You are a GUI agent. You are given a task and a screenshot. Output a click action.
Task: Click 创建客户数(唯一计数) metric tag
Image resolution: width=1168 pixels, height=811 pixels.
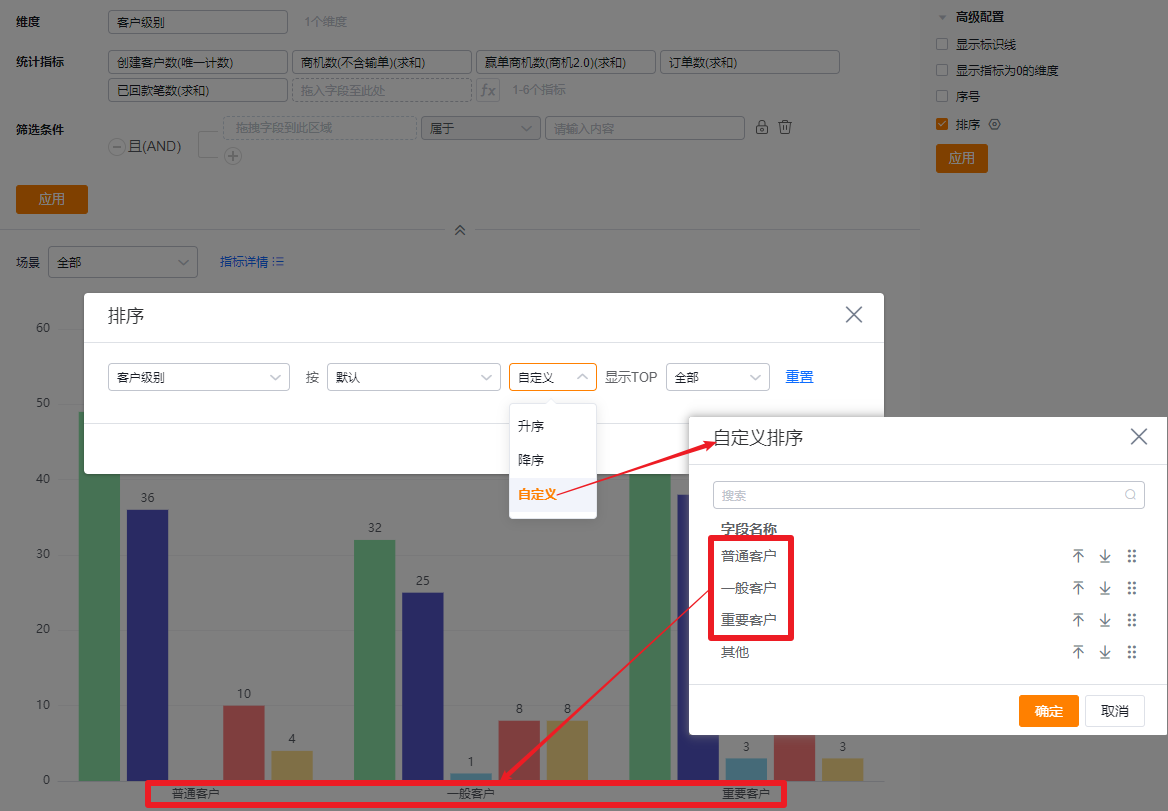click(x=197, y=62)
